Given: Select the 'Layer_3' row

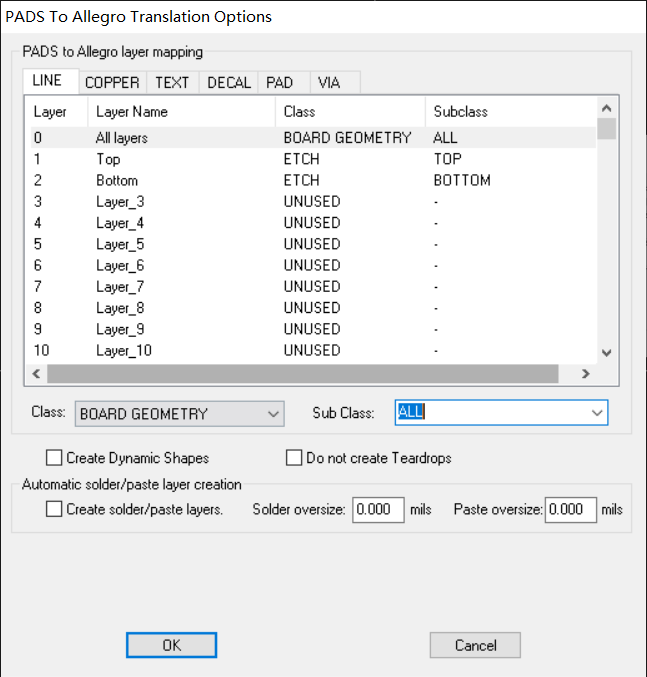Looking at the screenshot, I should tap(313, 202).
